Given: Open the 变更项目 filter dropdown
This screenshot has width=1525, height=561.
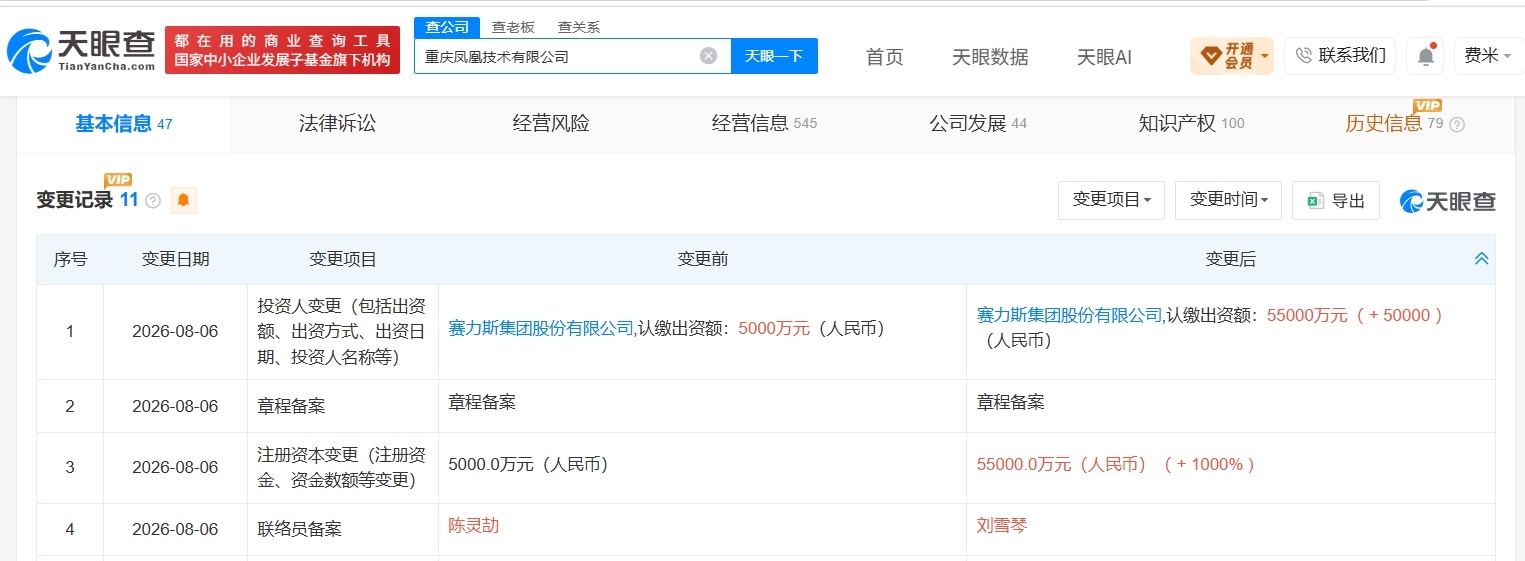Looking at the screenshot, I should [1112, 200].
